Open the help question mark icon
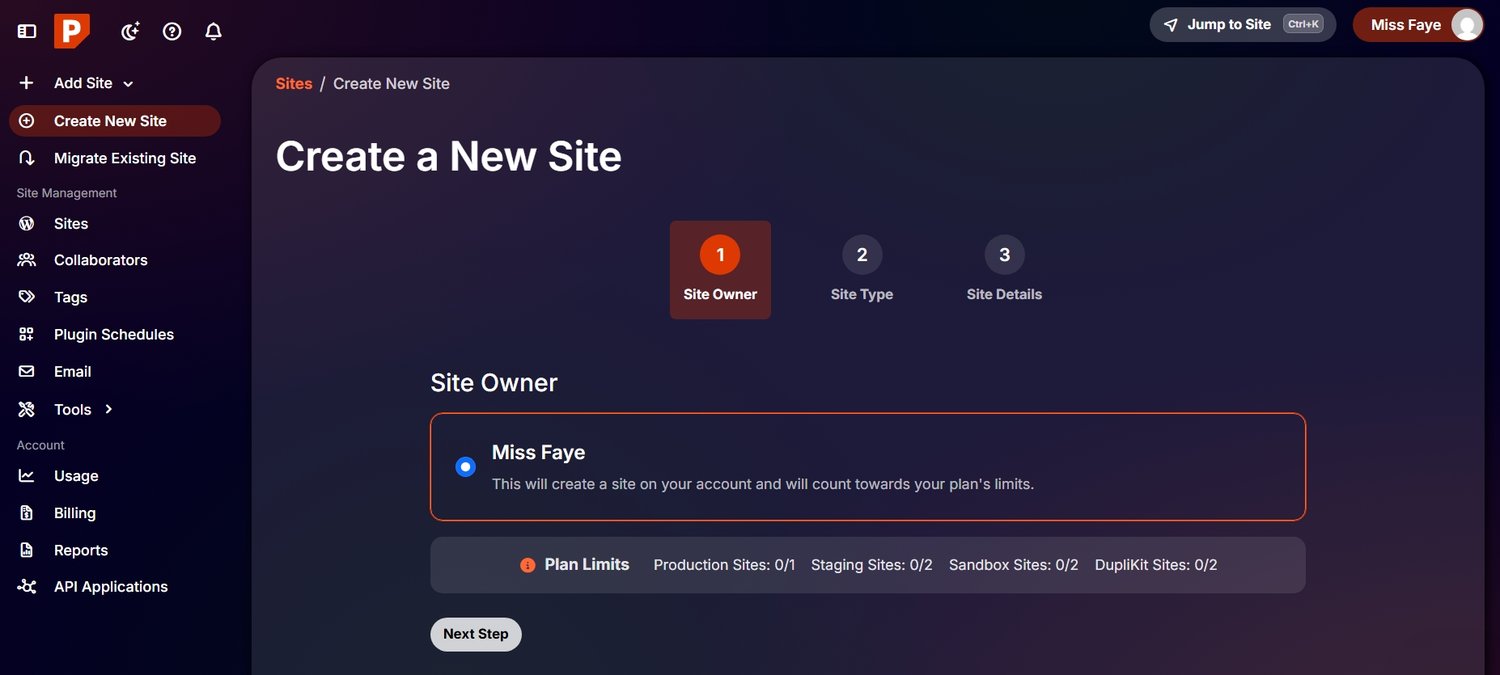The image size is (1500, 675). coord(172,31)
